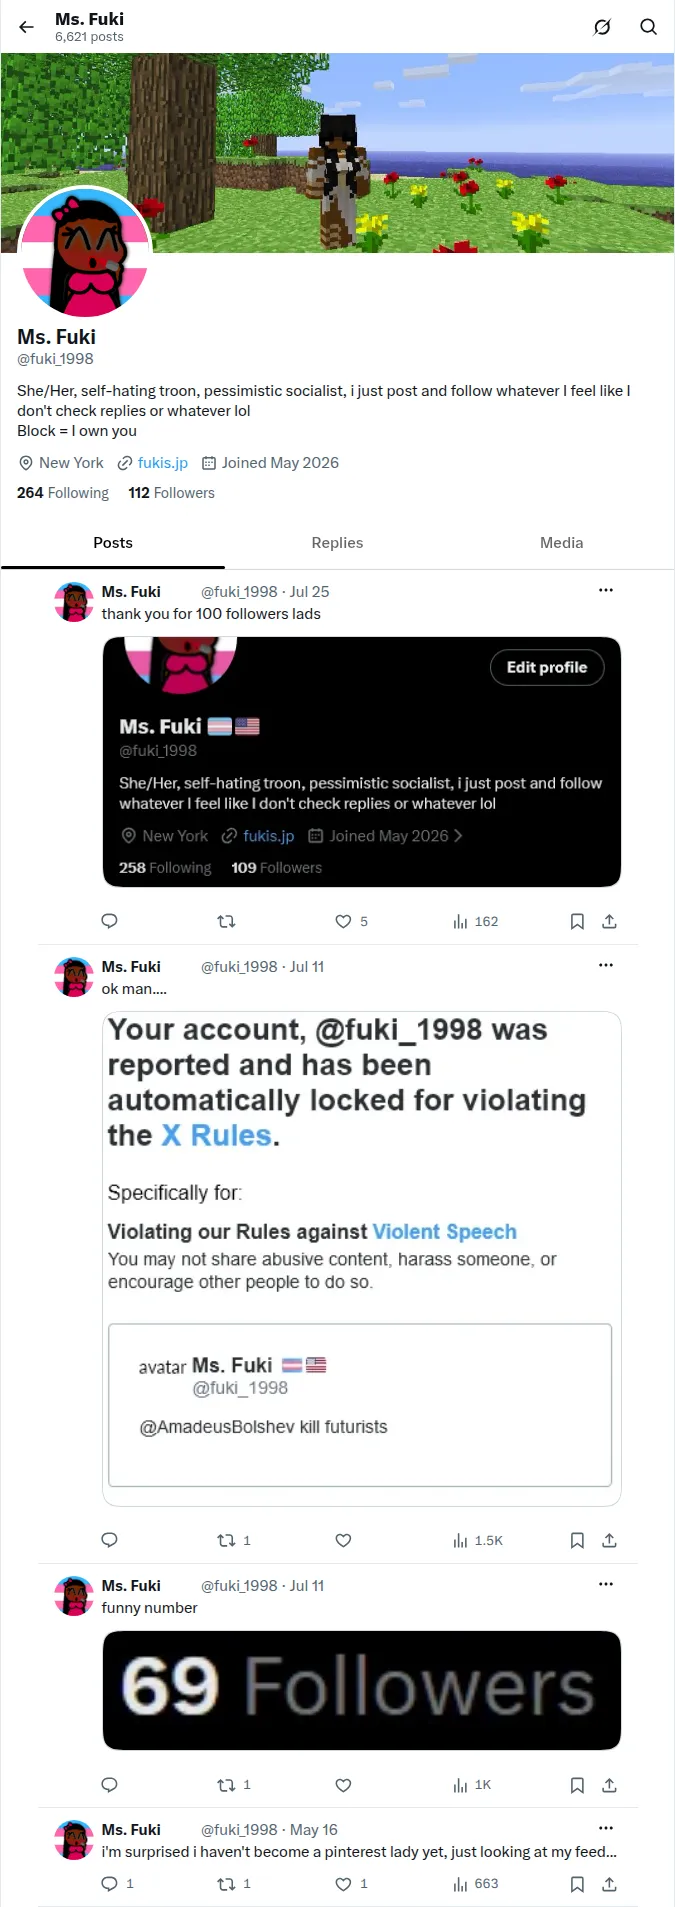Open the 69 Followers image
675x1907 pixels.
362,1690
